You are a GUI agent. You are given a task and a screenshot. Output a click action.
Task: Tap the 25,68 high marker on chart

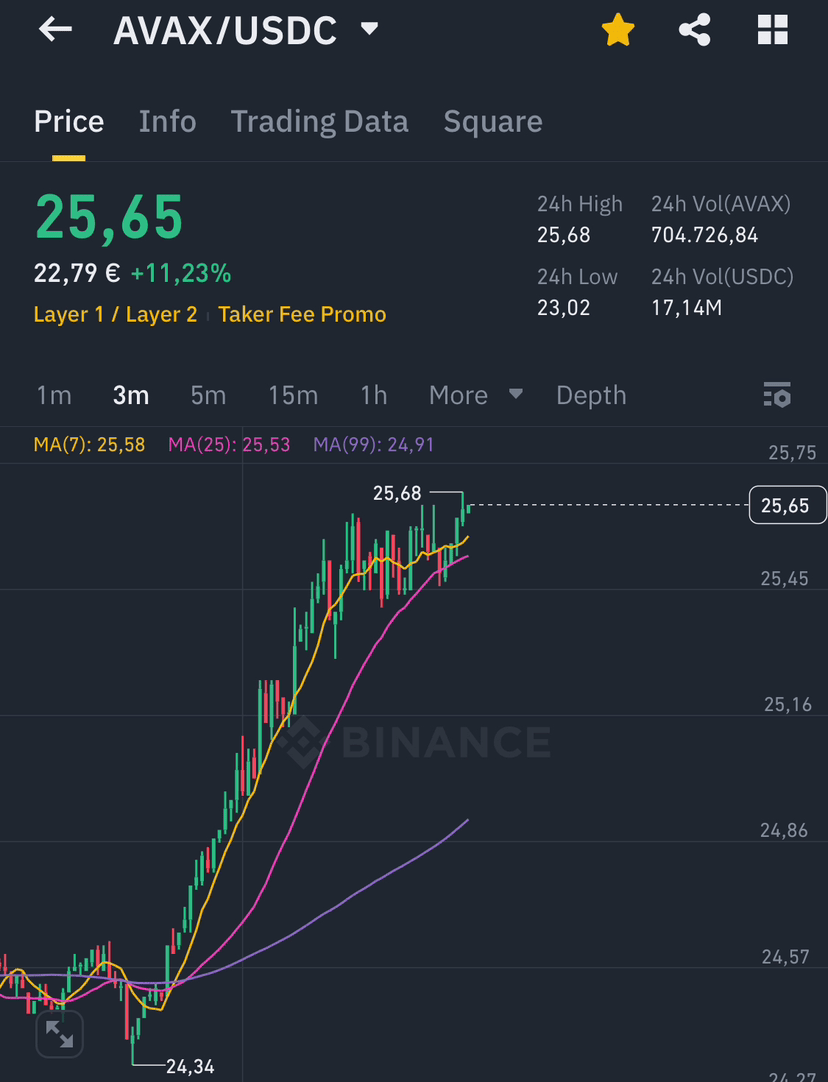397,493
